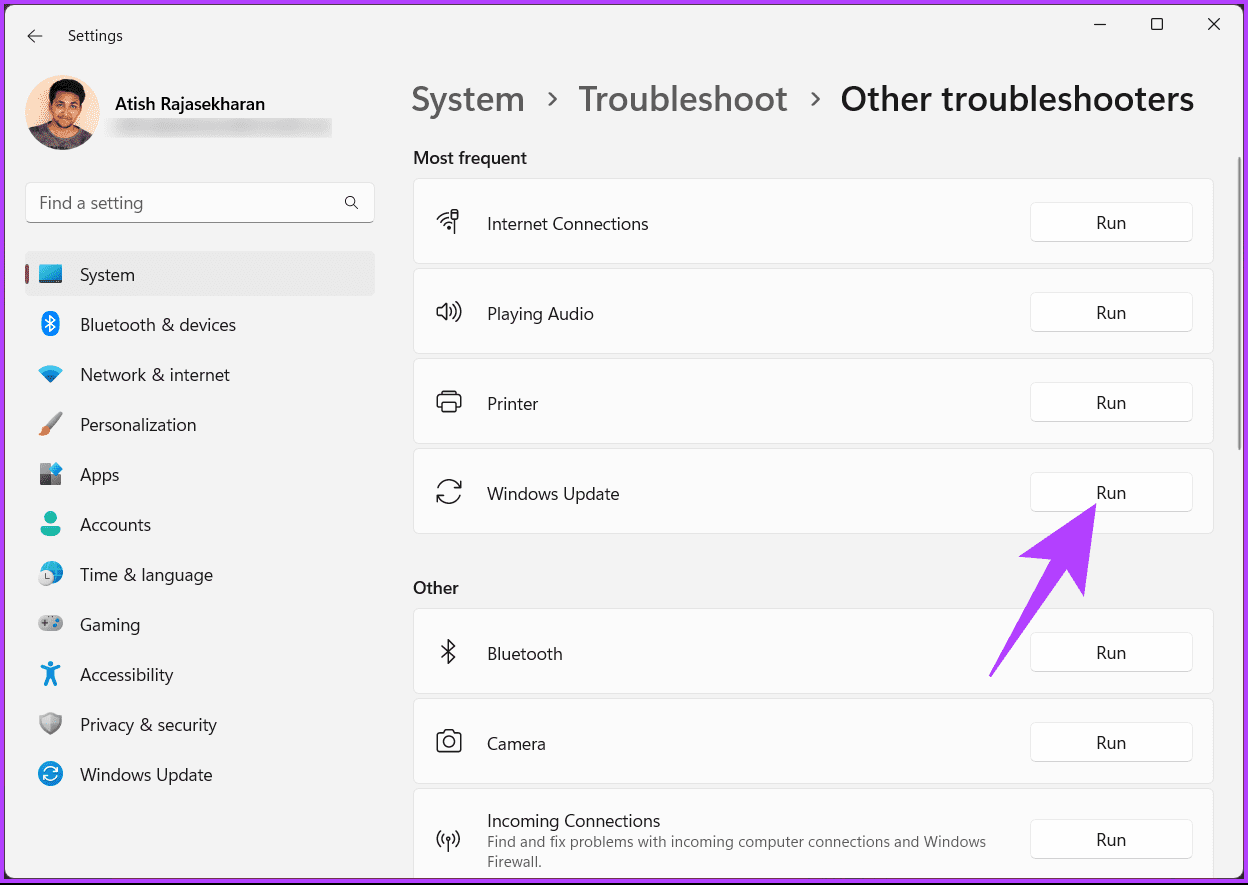Viewport: 1248px width, 885px height.
Task: Click the Network & internet Wi-Fi icon
Action: pyautogui.click(x=50, y=375)
